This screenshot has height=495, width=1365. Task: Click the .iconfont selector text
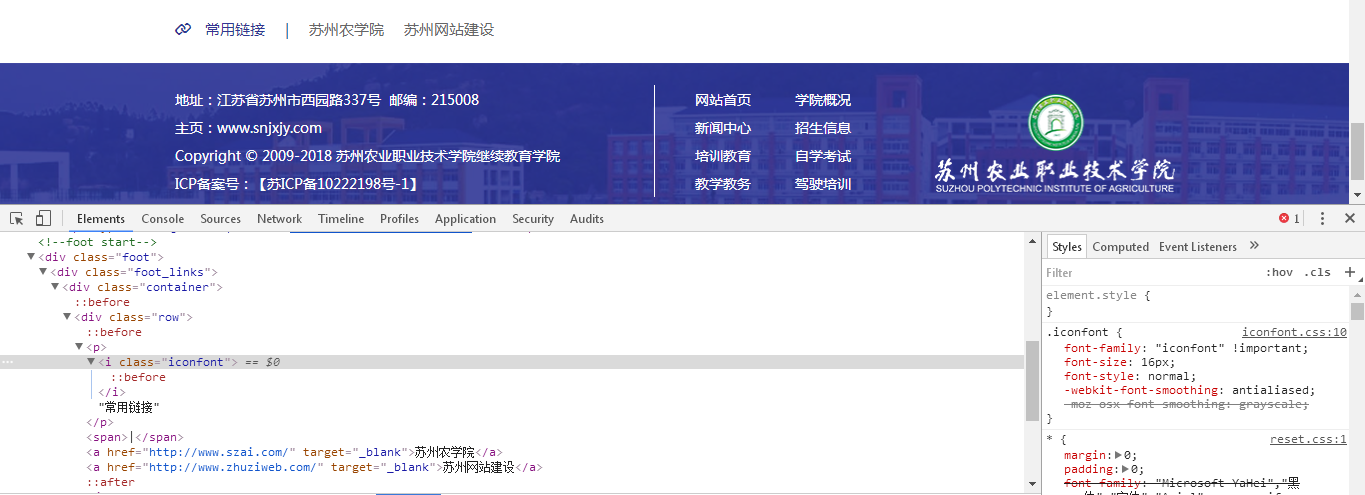pos(1078,332)
